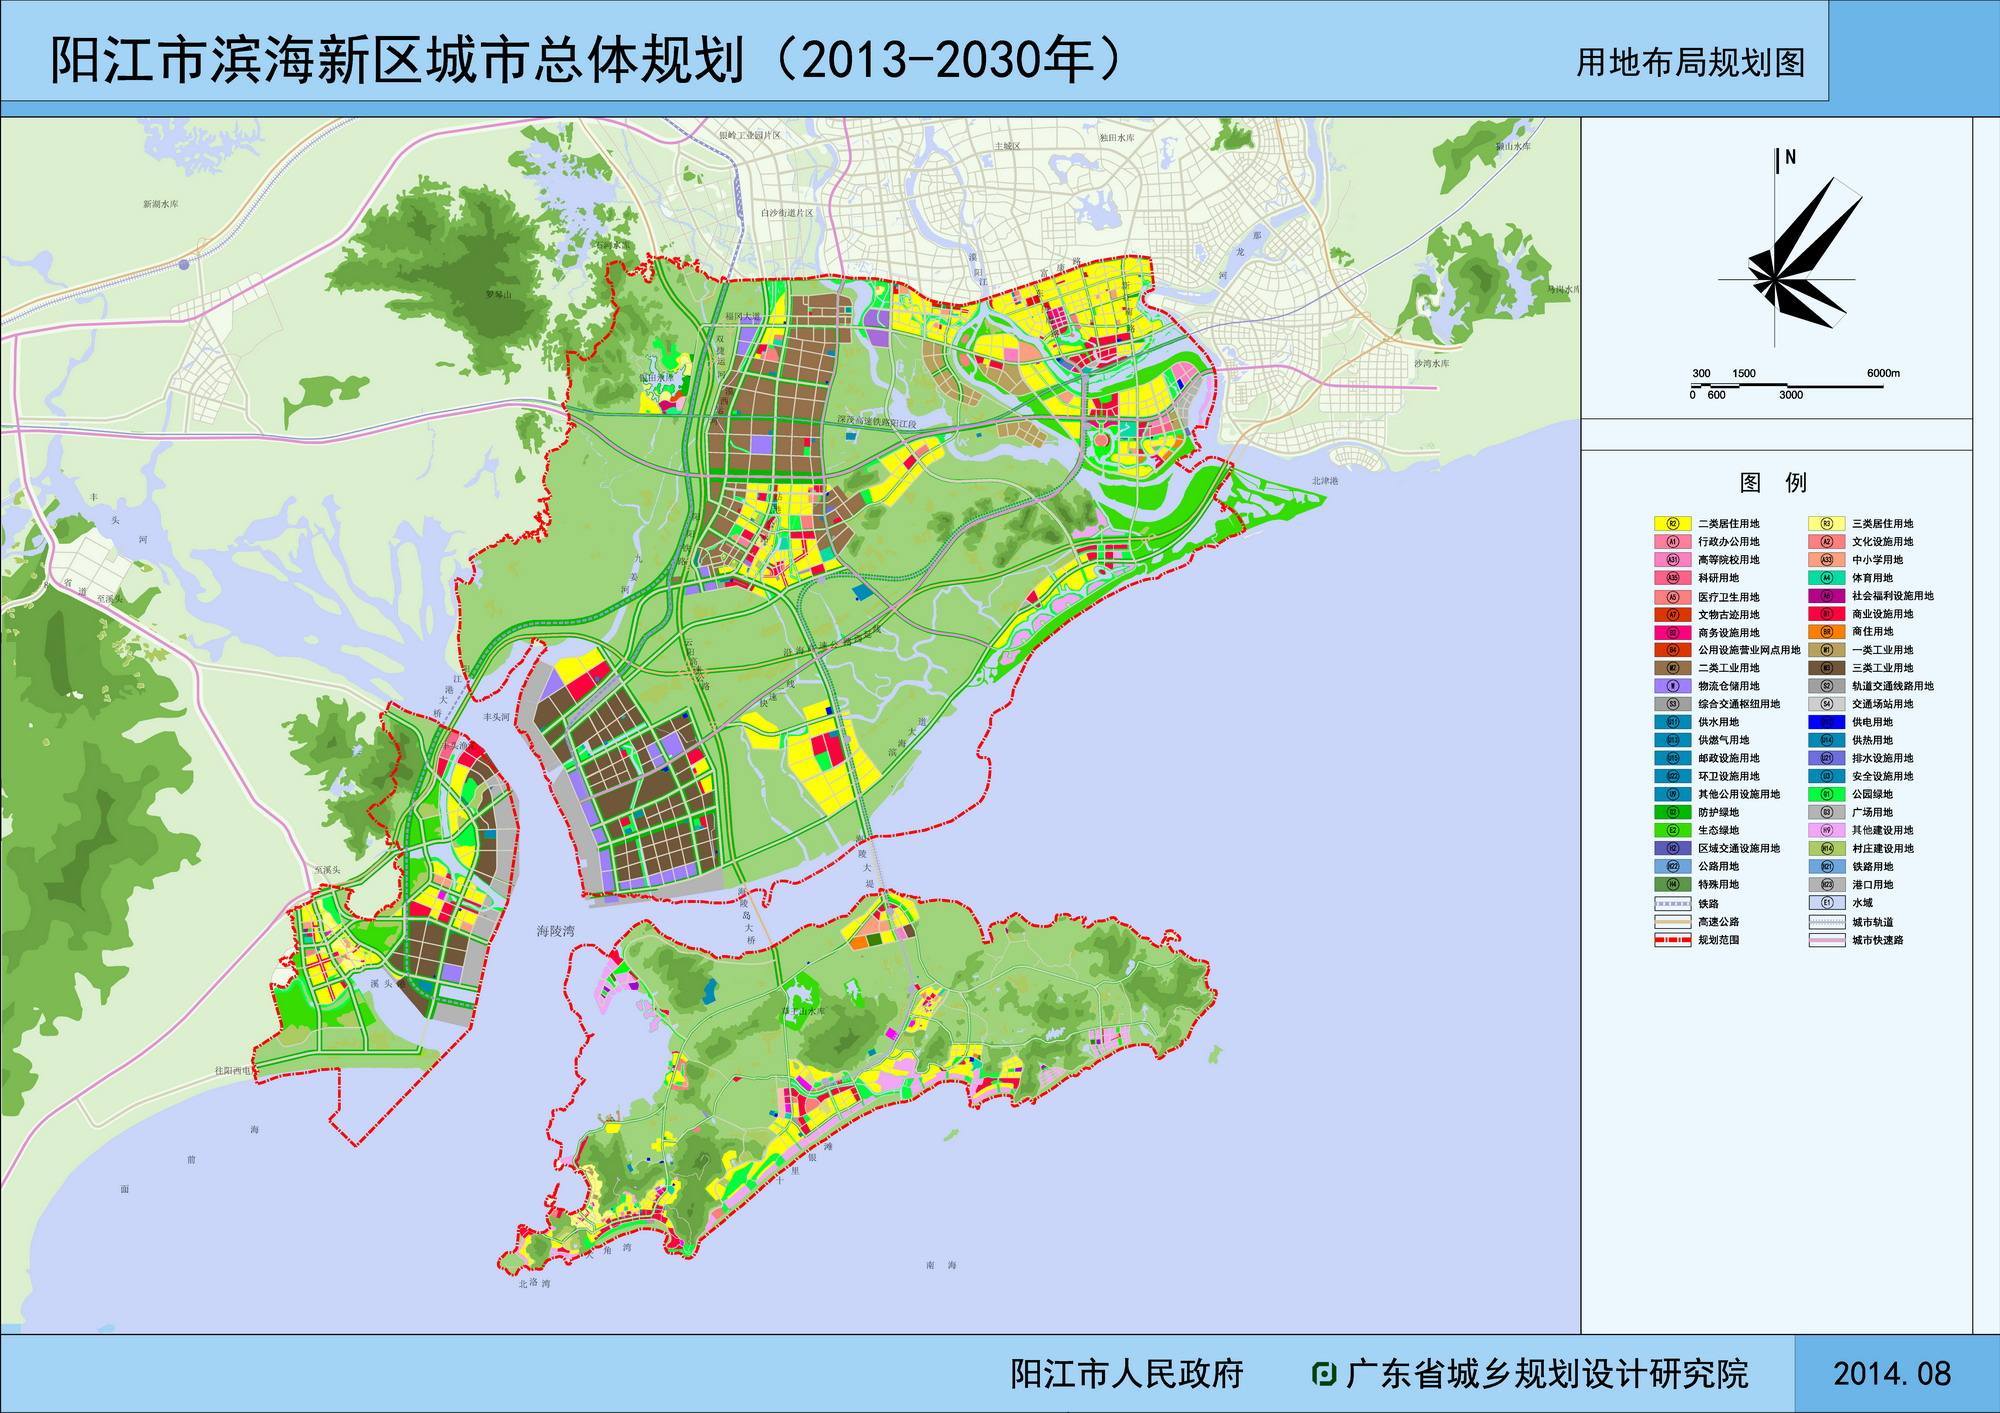
Task: Pick the G1 公园绿地 bright green swatch
Action: click(x=1826, y=793)
